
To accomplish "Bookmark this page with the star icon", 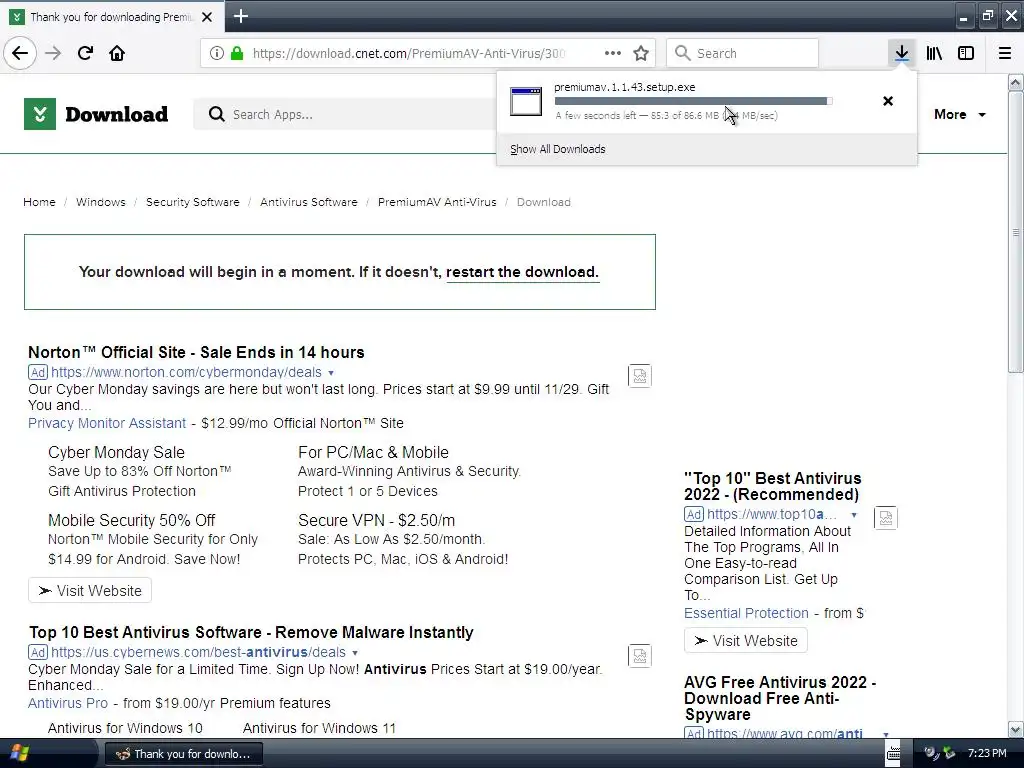I will coord(641,53).
